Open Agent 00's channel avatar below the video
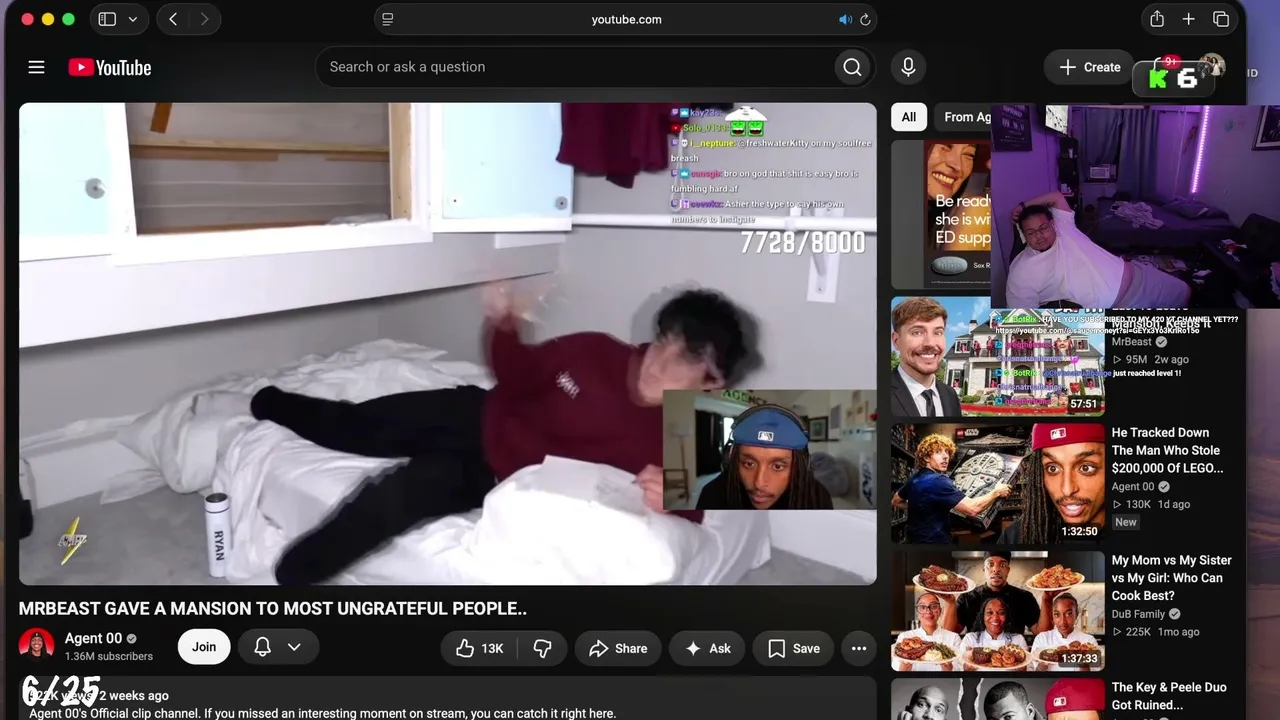This screenshot has height=720, width=1280. pos(37,646)
